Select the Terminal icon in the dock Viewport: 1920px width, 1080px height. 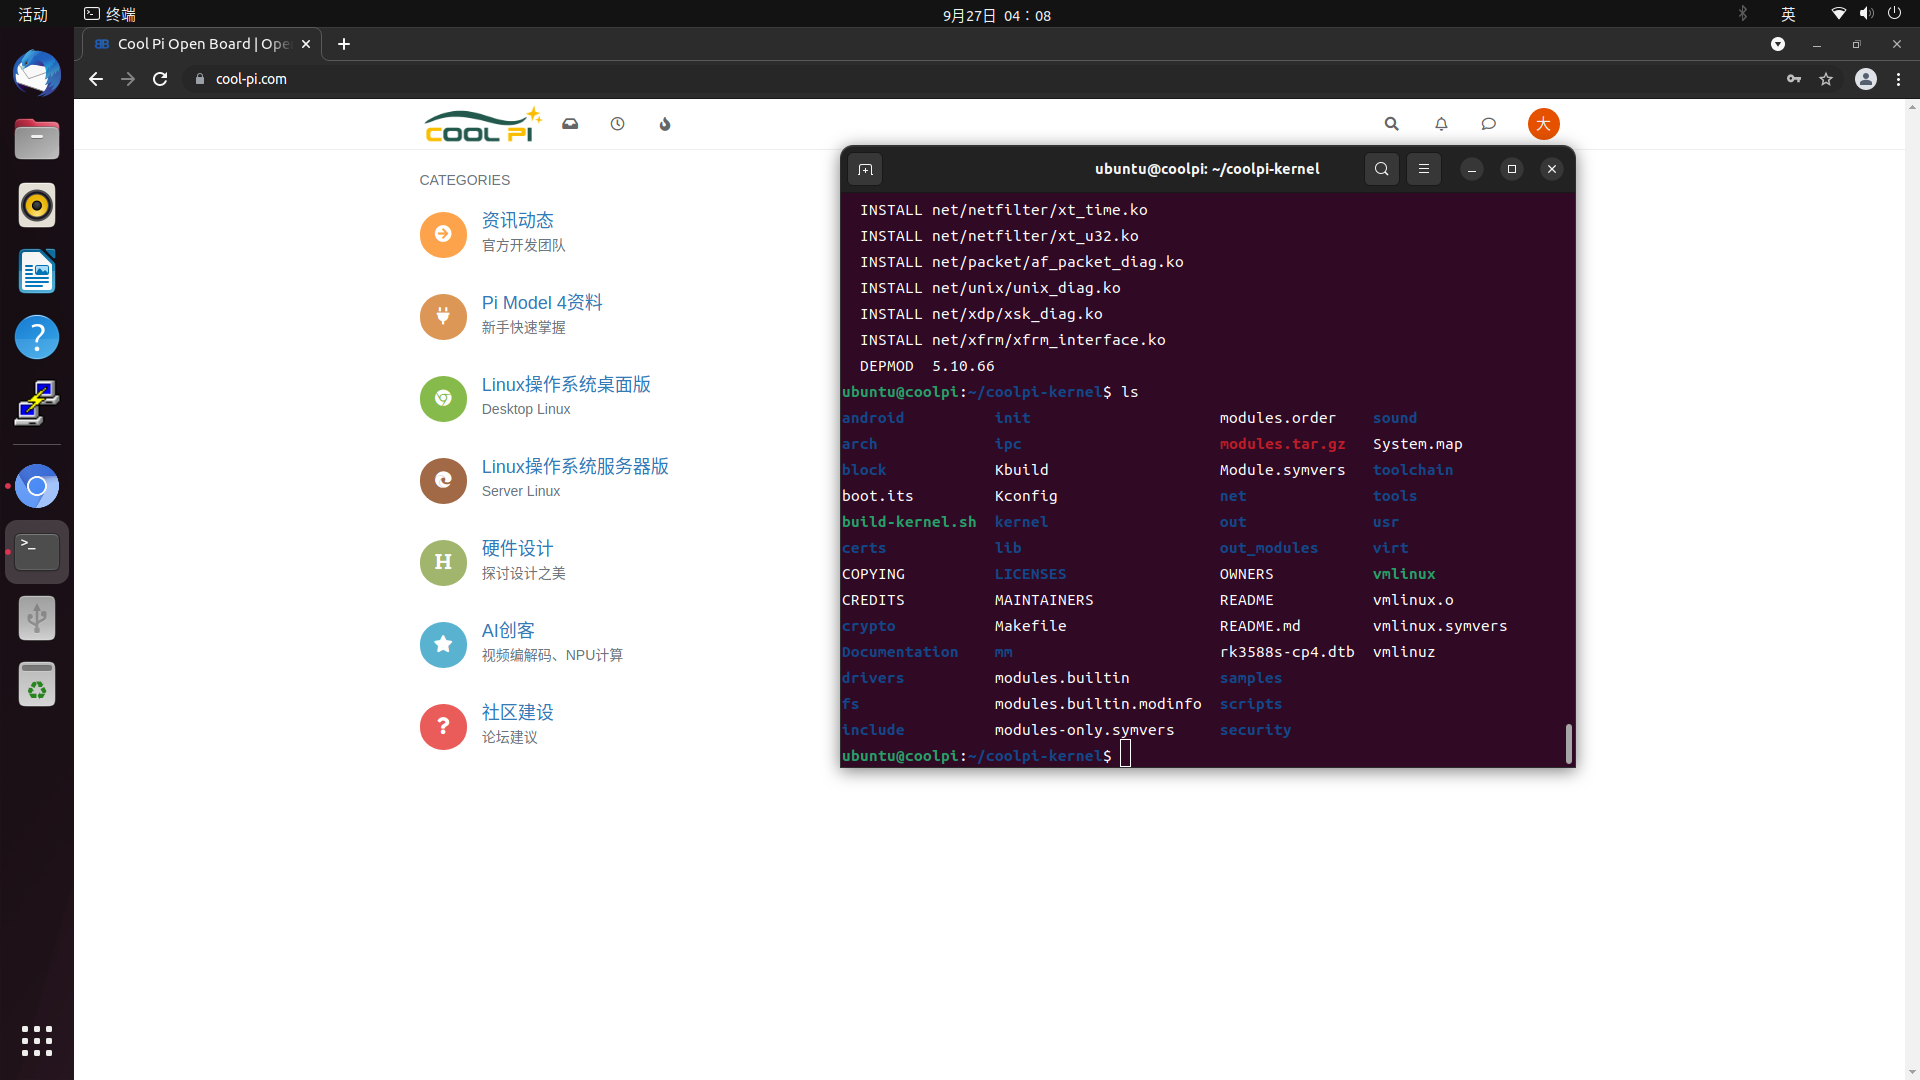37,552
